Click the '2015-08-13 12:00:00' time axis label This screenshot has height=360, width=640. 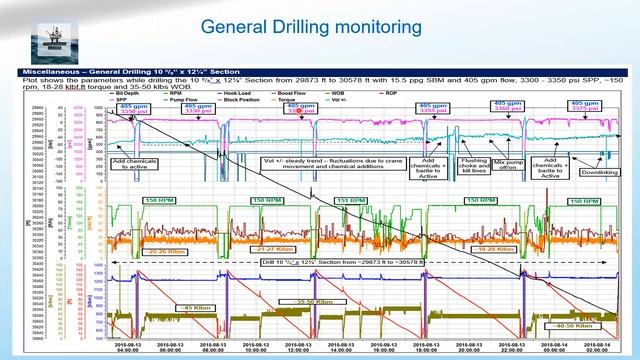(x=298, y=347)
